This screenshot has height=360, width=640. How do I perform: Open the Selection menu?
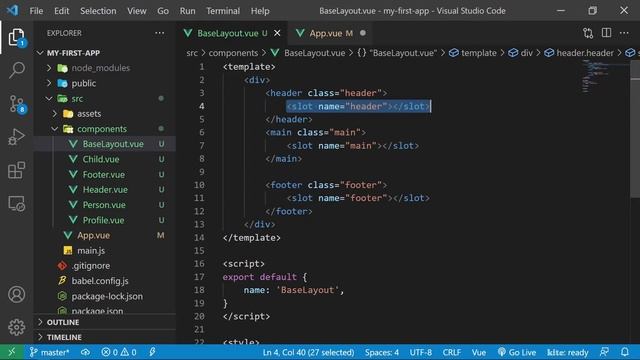(98, 11)
